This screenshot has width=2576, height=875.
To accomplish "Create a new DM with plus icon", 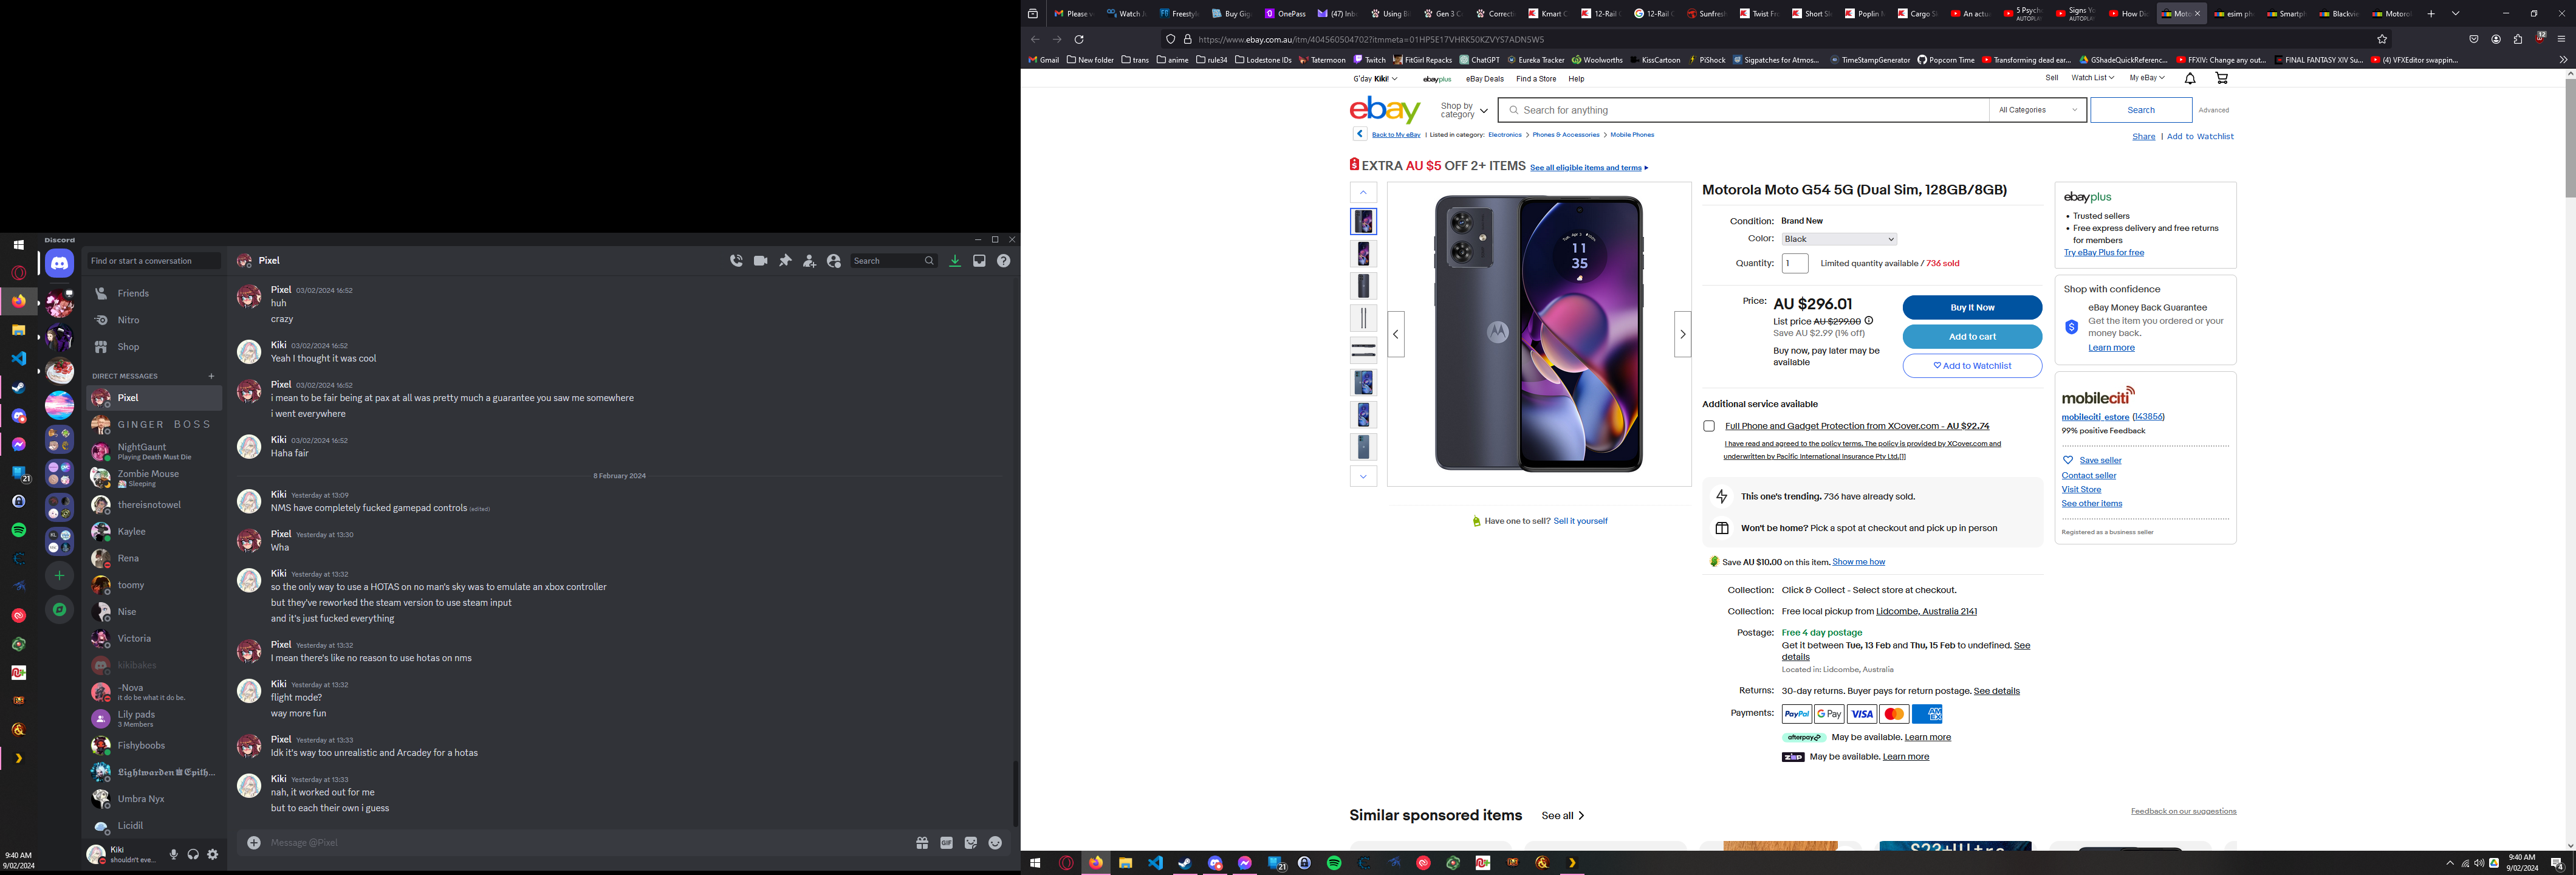I will coord(211,376).
